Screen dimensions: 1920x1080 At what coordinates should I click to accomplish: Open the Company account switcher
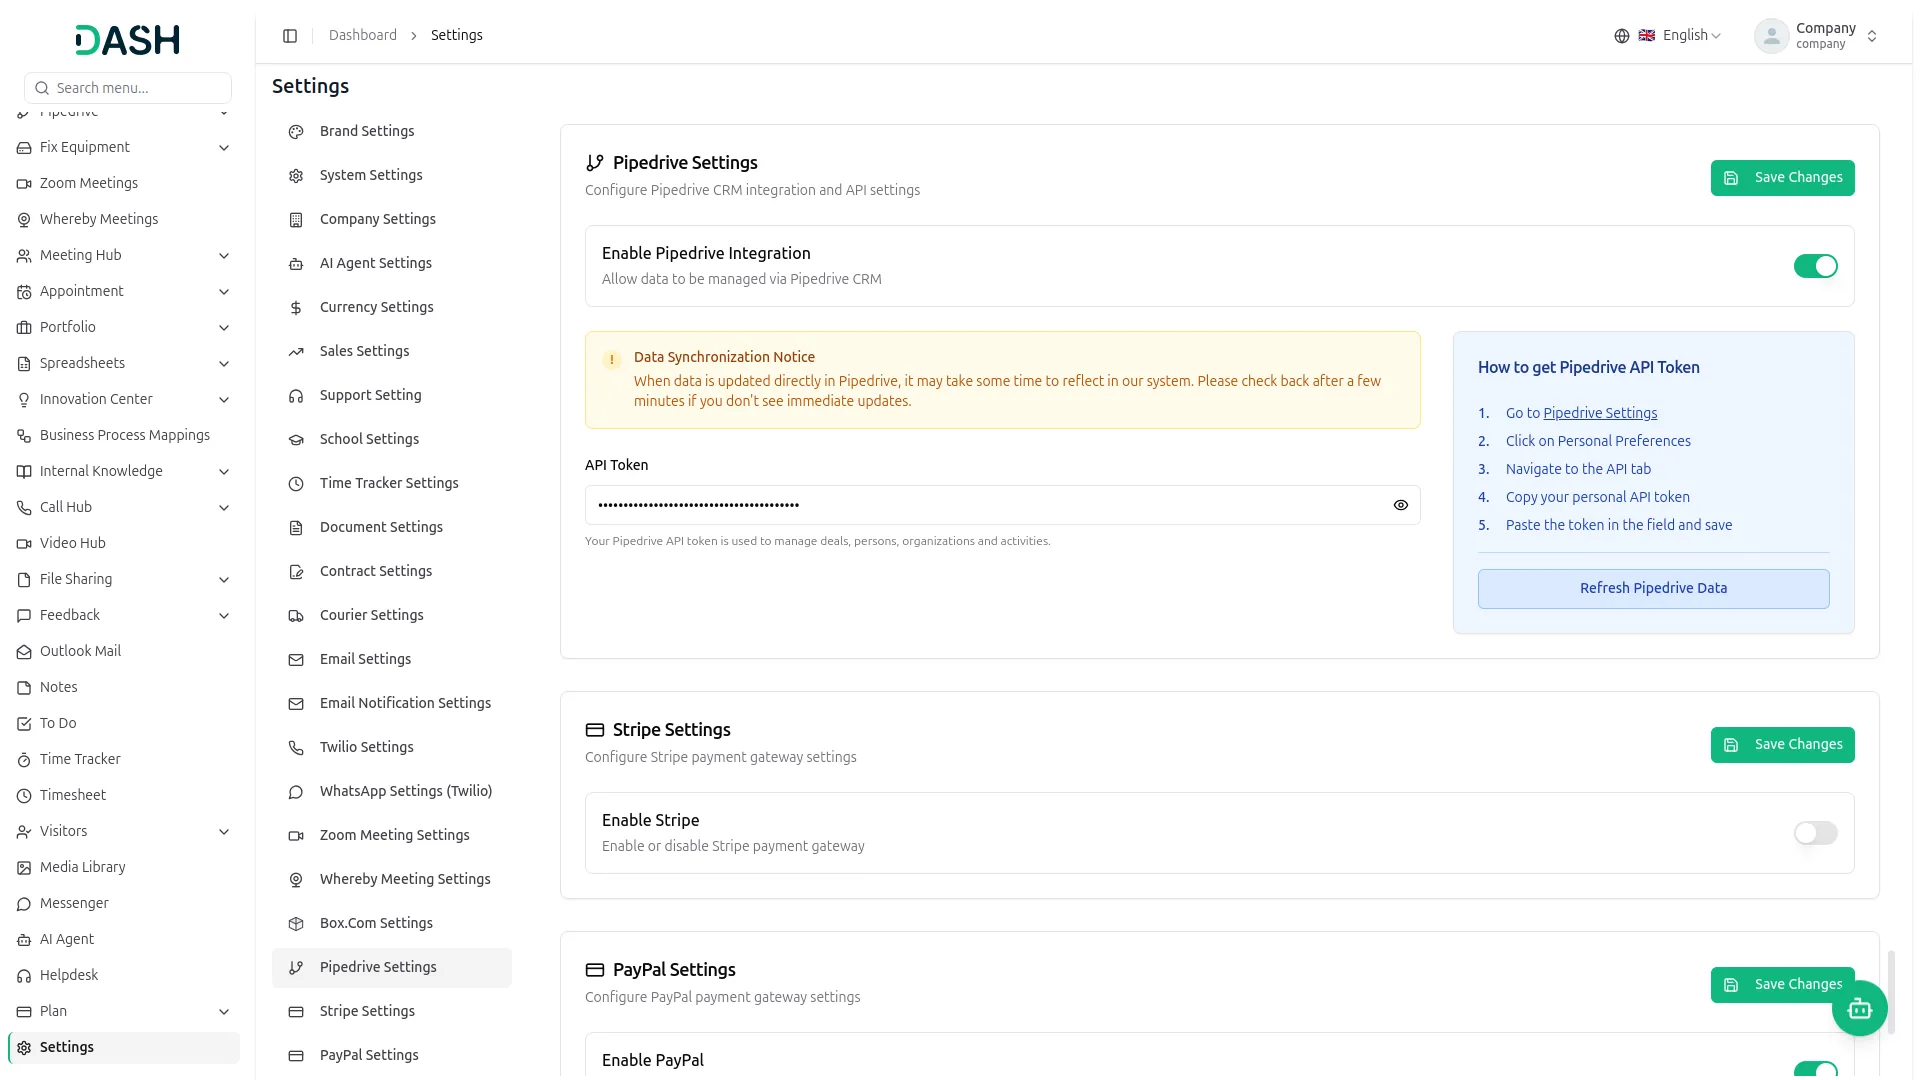coord(1816,36)
